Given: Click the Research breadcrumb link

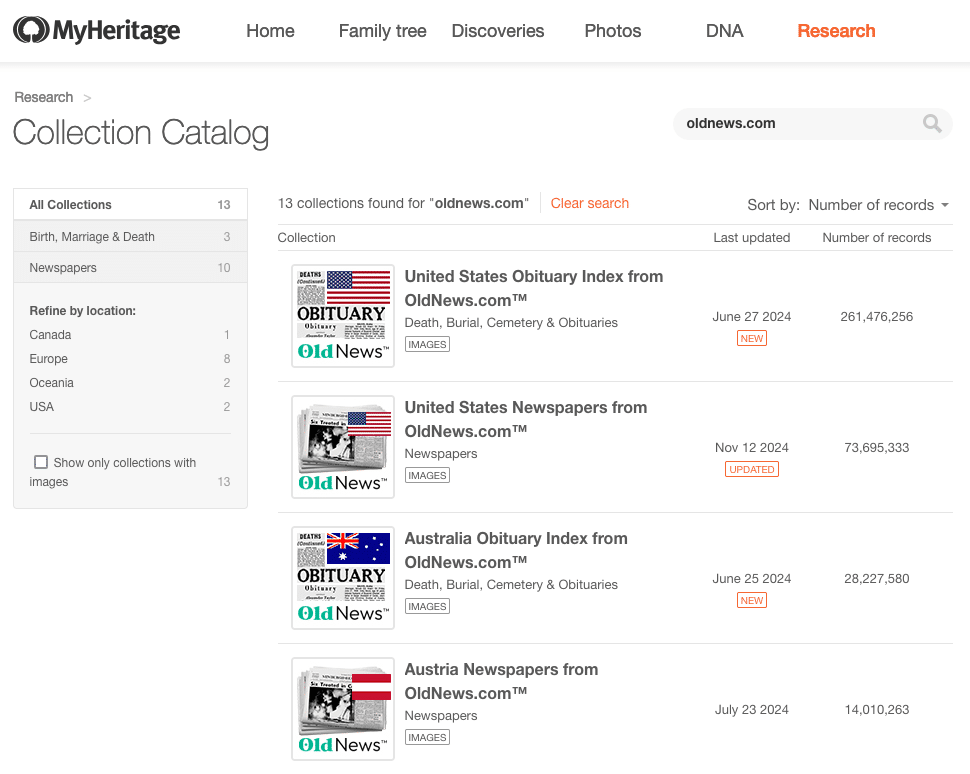Looking at the screenshot, I should click(44, 97).
